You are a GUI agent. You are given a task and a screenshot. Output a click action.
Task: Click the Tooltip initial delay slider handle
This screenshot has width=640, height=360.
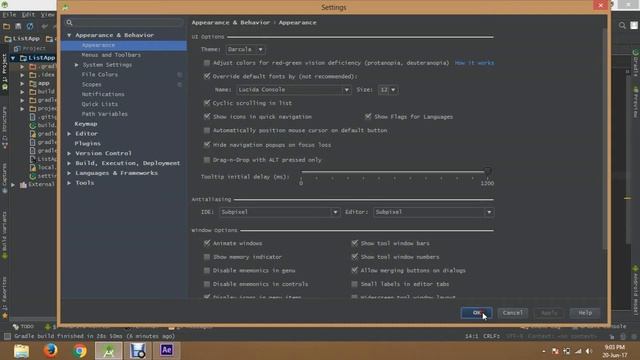(487, 171)
